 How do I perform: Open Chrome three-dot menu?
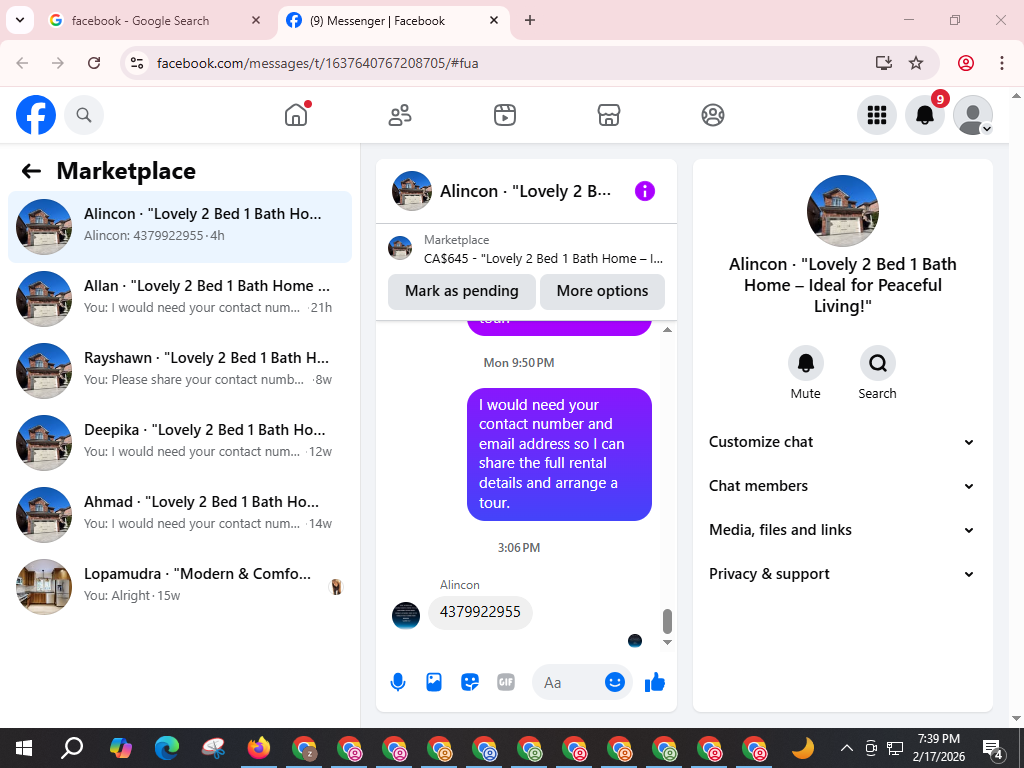[1001, 63]
